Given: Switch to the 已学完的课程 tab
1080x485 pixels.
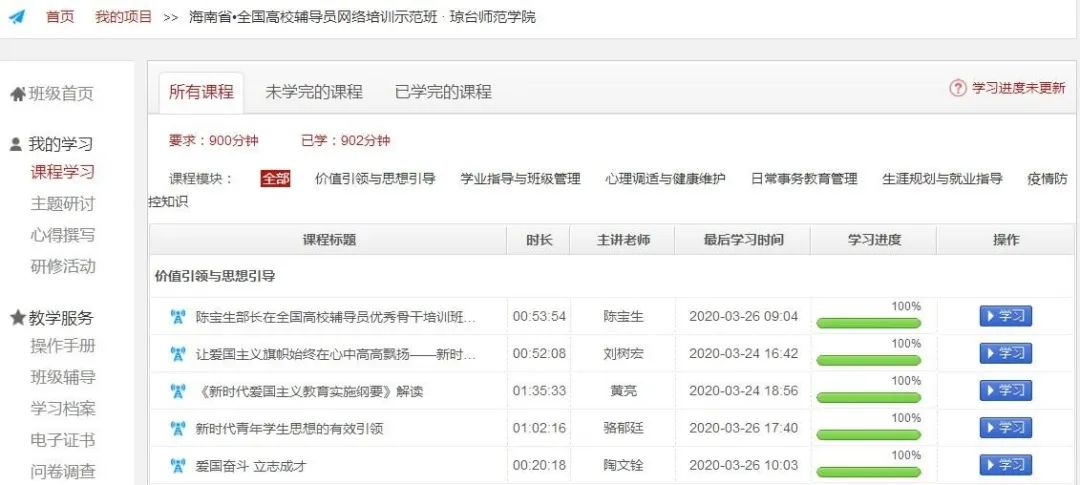Looking at the screenshot, I should pyautogui.click(x=443, y=92).
